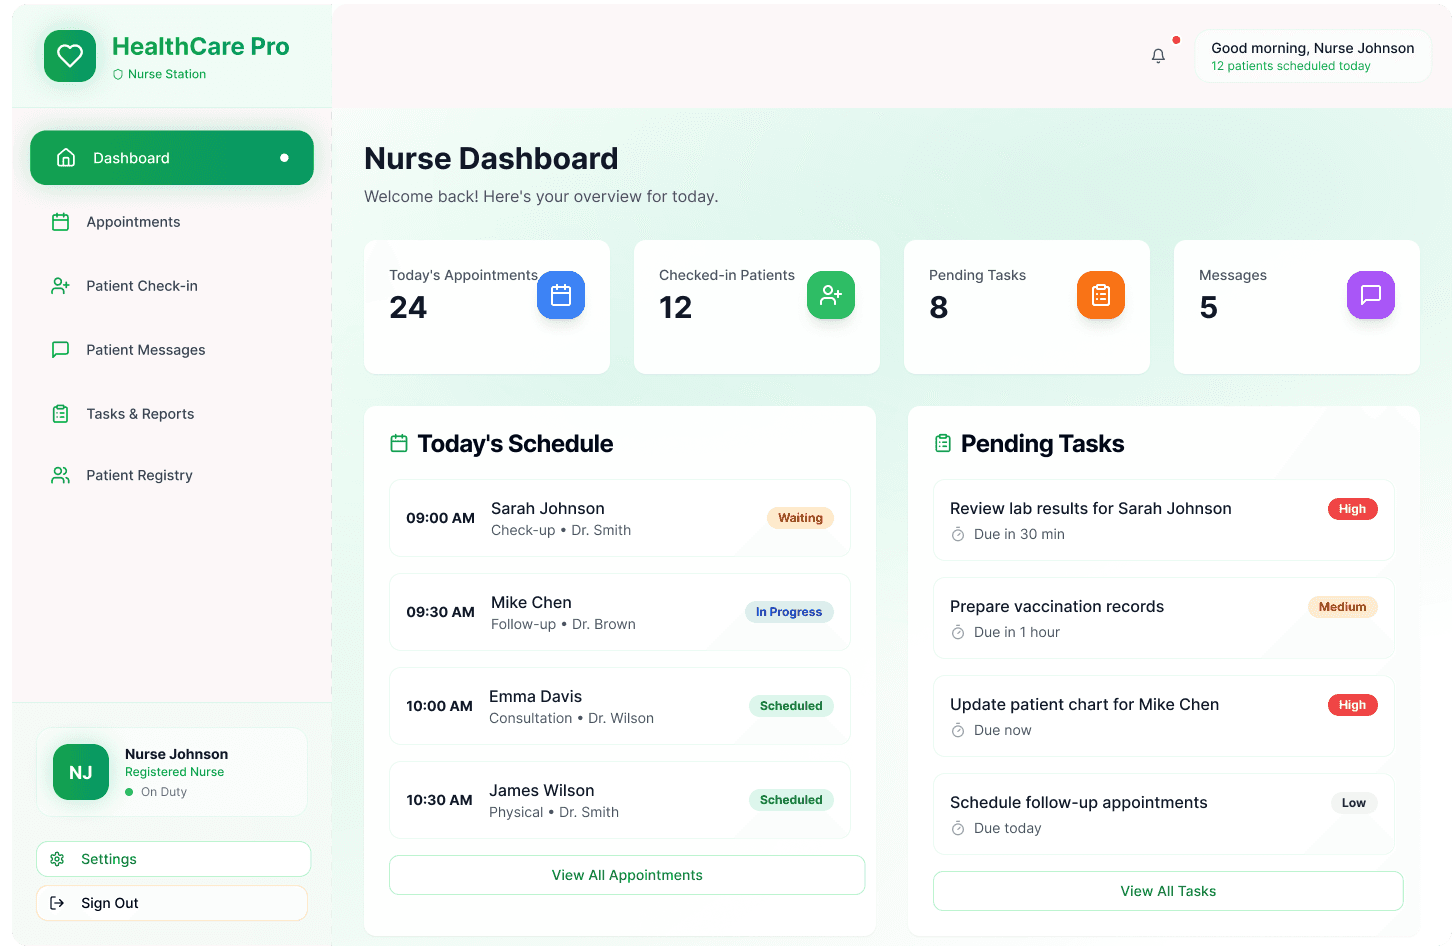Image resolution: width=1452 pixels, height=946 pixels.
Task: Open Patient Check-in page
Action: coord(172,286)
